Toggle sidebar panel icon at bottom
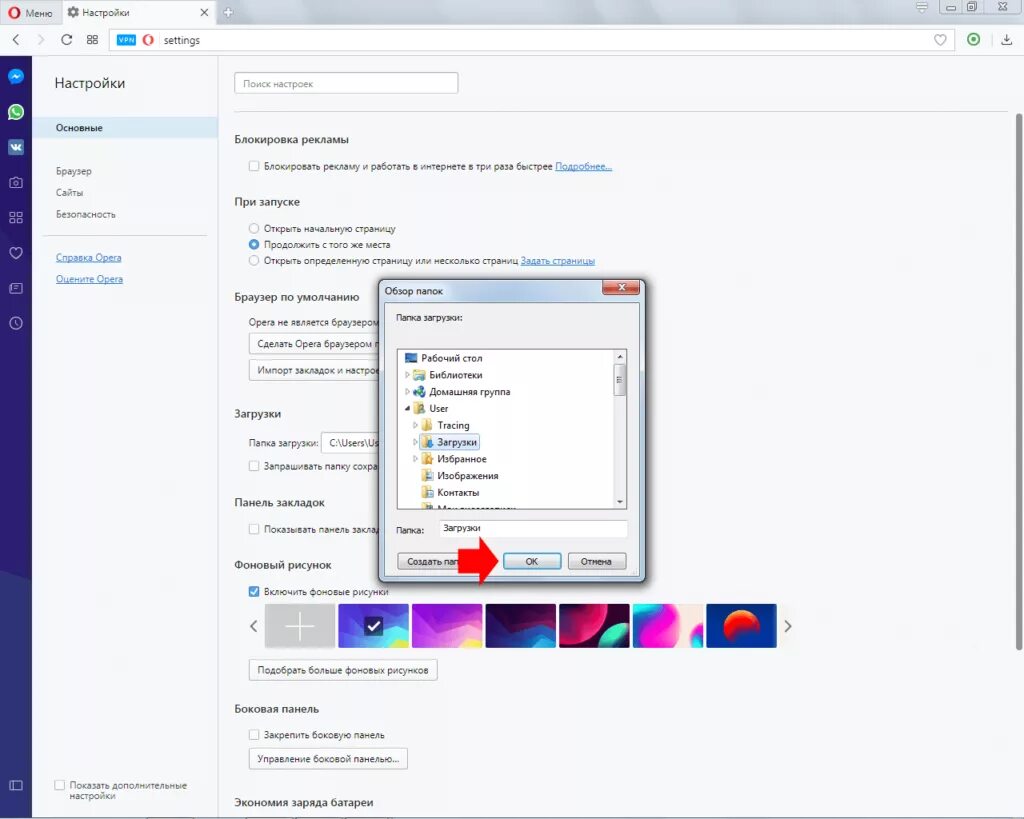The height and width of the screenshot is (819, 1024). [x=16, y=785]
